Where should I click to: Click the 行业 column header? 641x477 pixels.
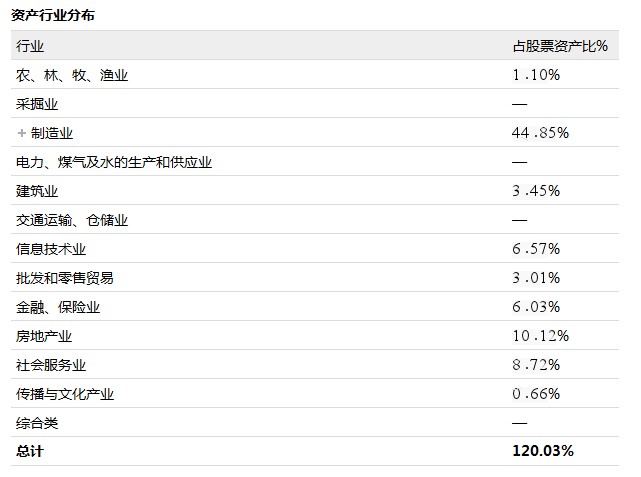(31, 46)
